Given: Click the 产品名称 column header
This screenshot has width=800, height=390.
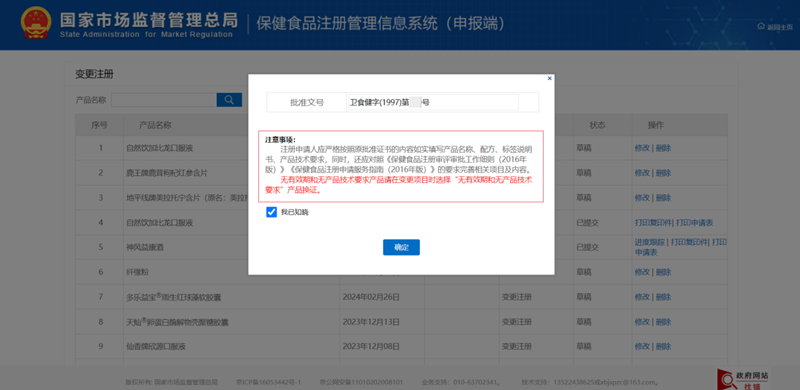Looking at the screenshot, I should click(155, 125).
